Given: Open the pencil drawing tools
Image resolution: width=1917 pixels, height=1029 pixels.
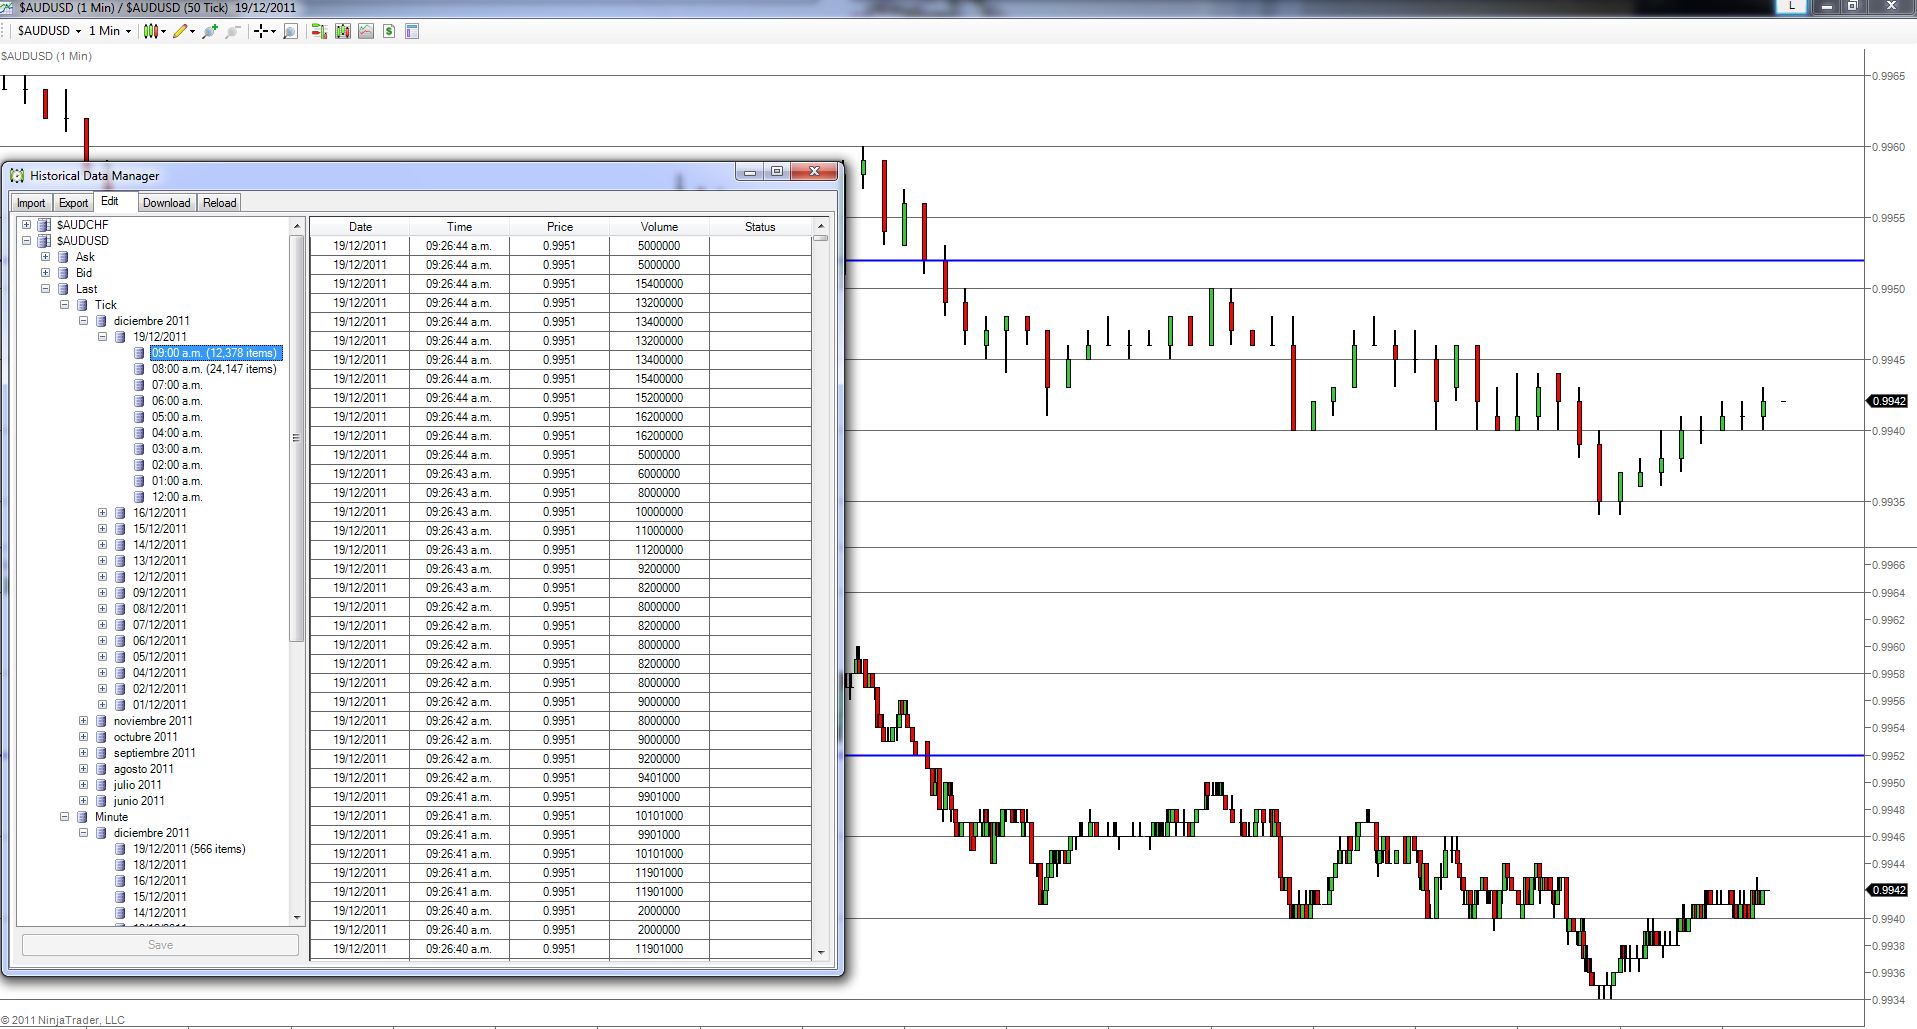Looking at the screenshot, I should (x=180, y=31).
